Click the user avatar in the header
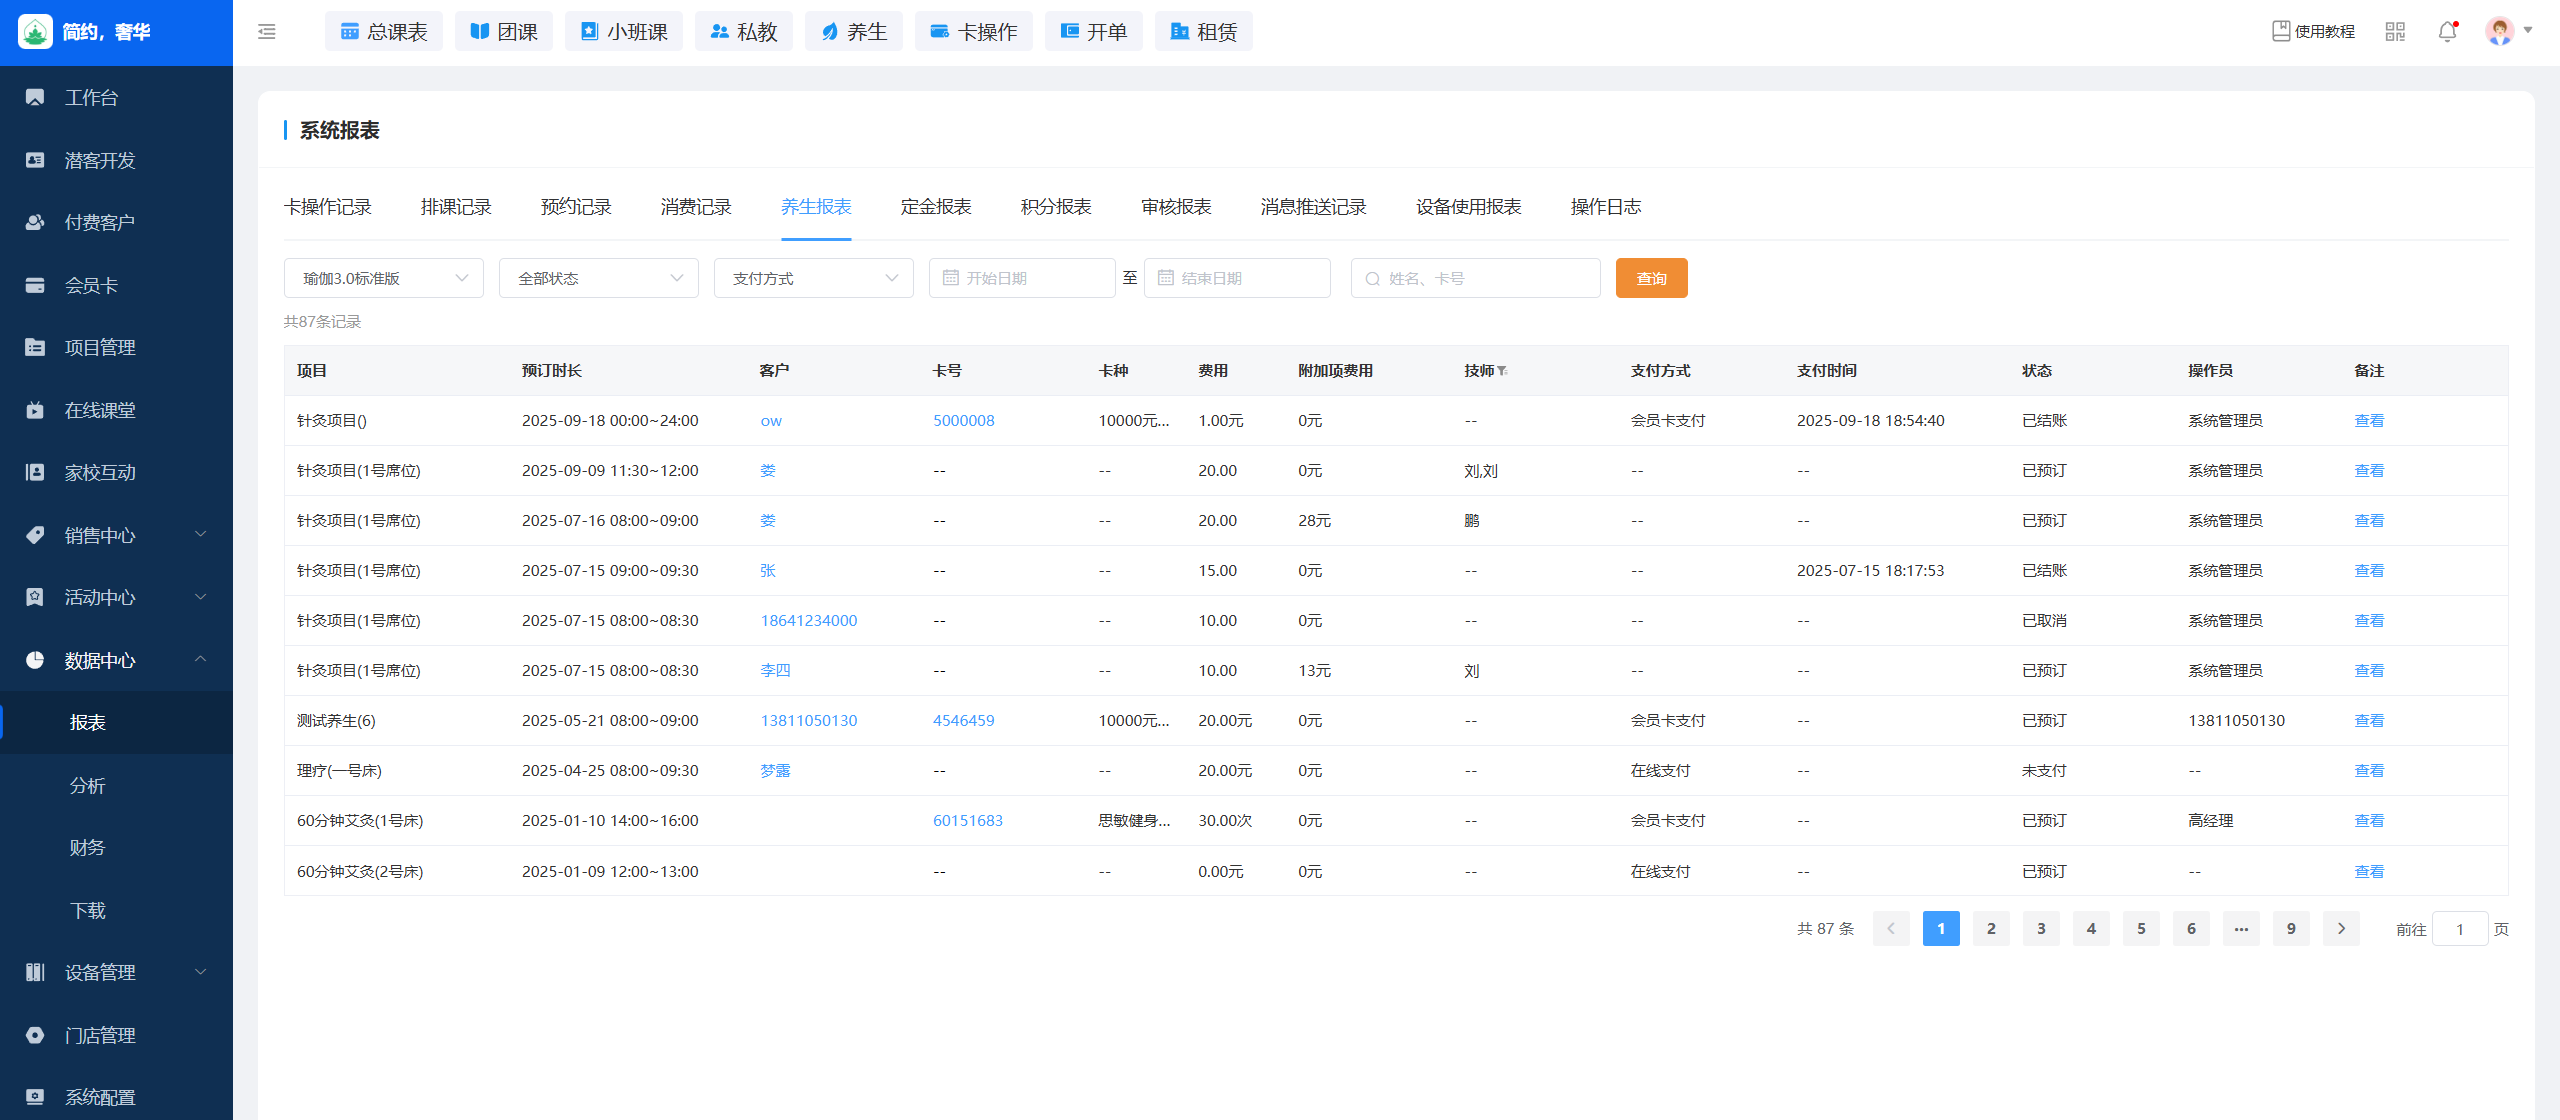2560x1120 pixels. click(2499, 32)
